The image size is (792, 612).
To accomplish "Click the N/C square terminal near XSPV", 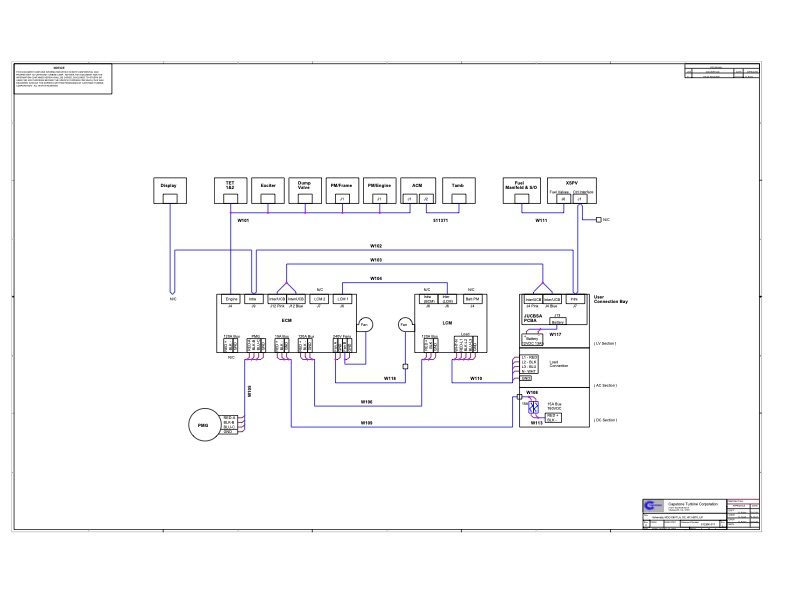I will (599, 220).
